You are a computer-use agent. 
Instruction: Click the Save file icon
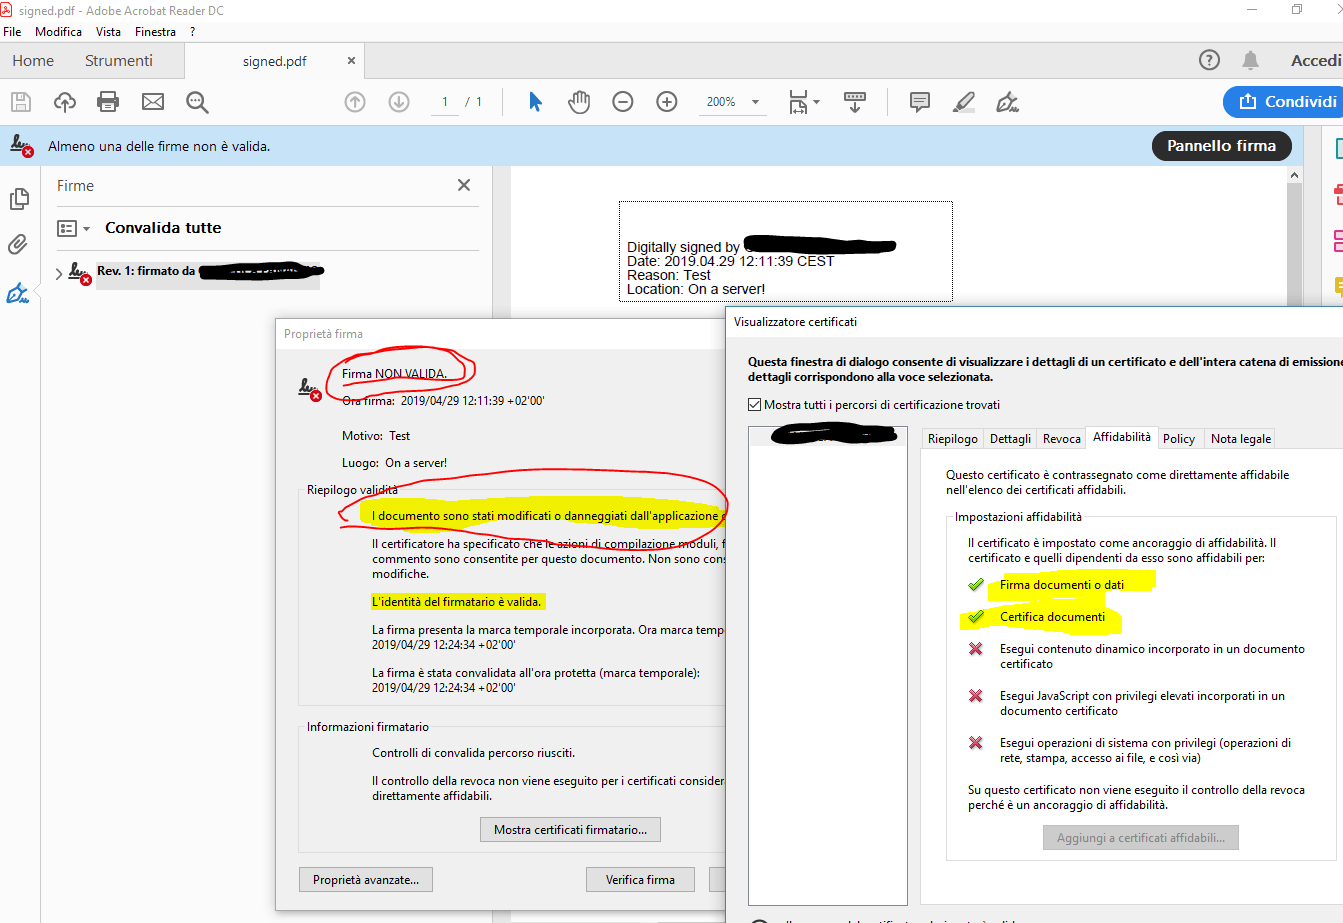point(20,101)
